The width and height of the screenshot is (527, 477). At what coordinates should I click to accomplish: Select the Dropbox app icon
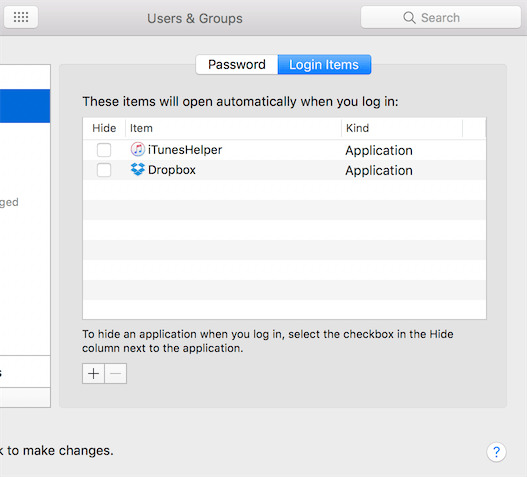(x=137, y=169)
